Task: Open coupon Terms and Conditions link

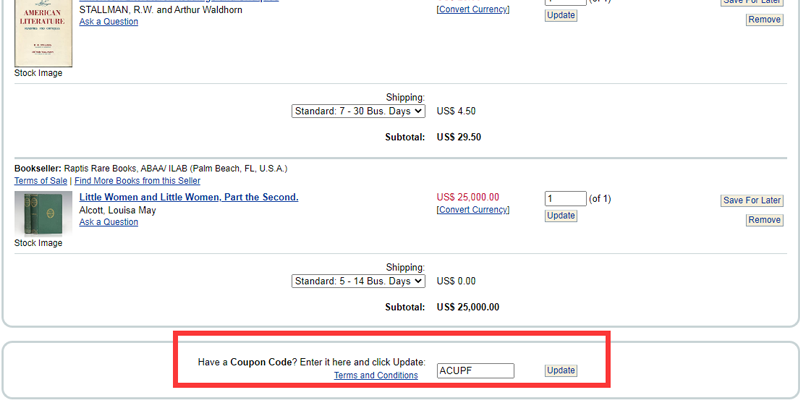Action: point(376,376)
